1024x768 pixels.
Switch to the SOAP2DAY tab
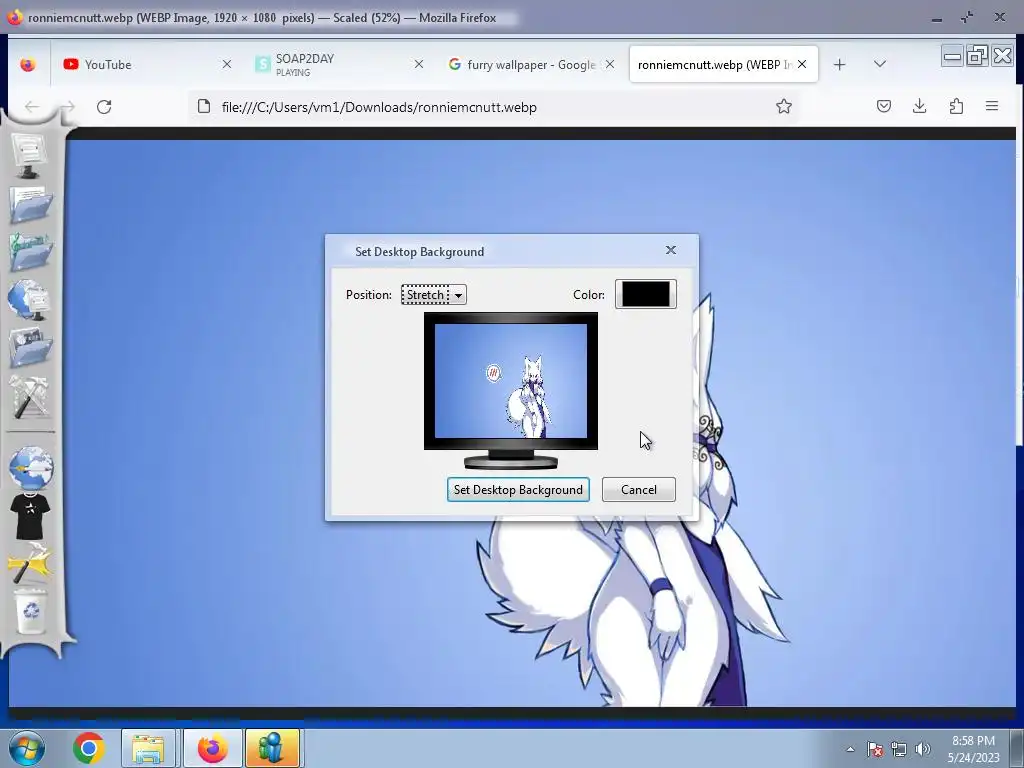click(340, 64)
